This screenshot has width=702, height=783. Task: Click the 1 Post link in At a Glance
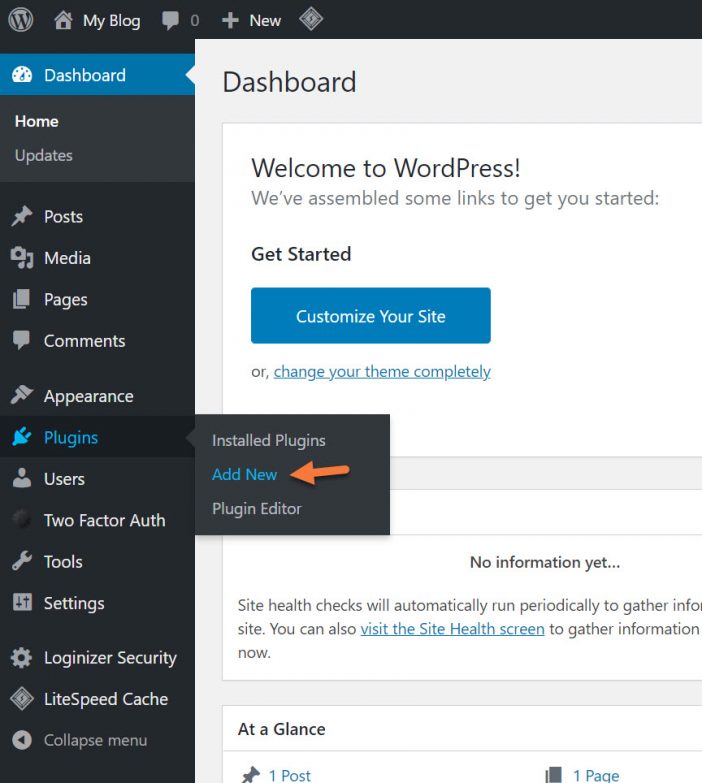click(289, 775)
